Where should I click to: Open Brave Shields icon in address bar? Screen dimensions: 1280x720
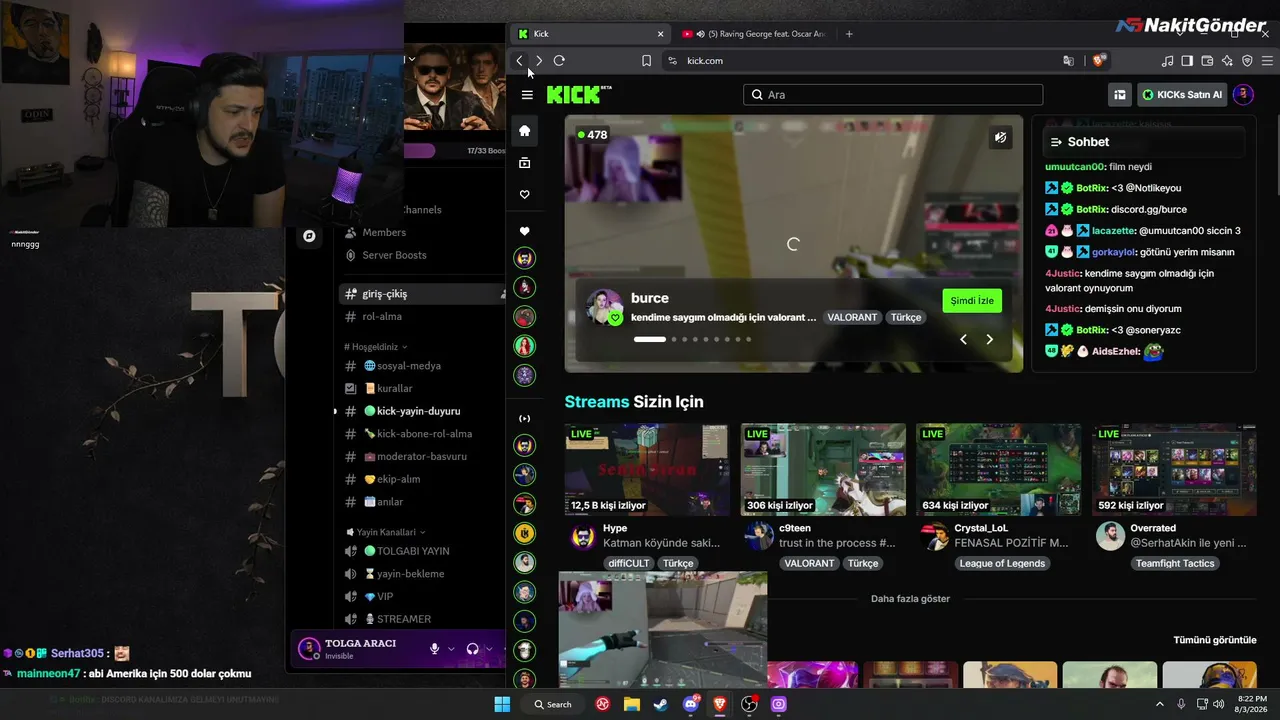1099,61
